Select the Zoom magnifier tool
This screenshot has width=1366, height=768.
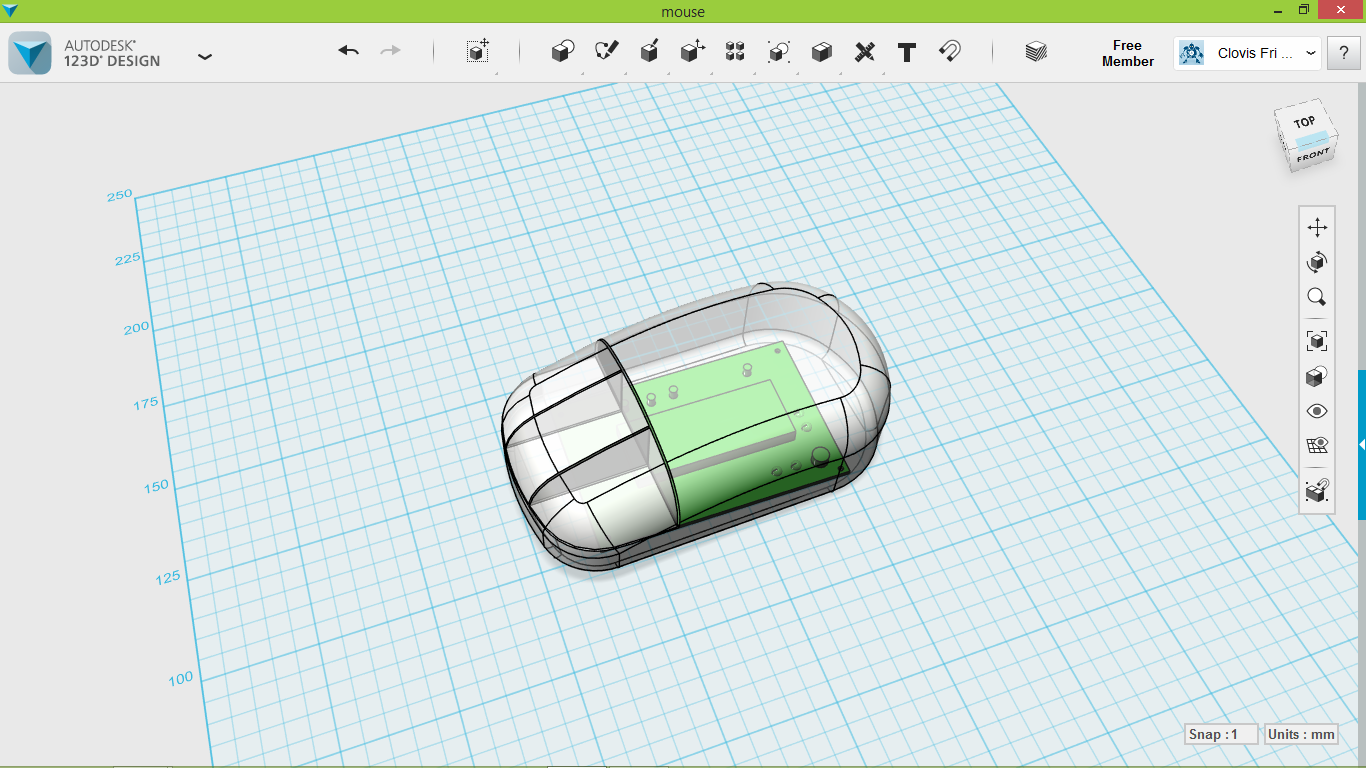1317,297
